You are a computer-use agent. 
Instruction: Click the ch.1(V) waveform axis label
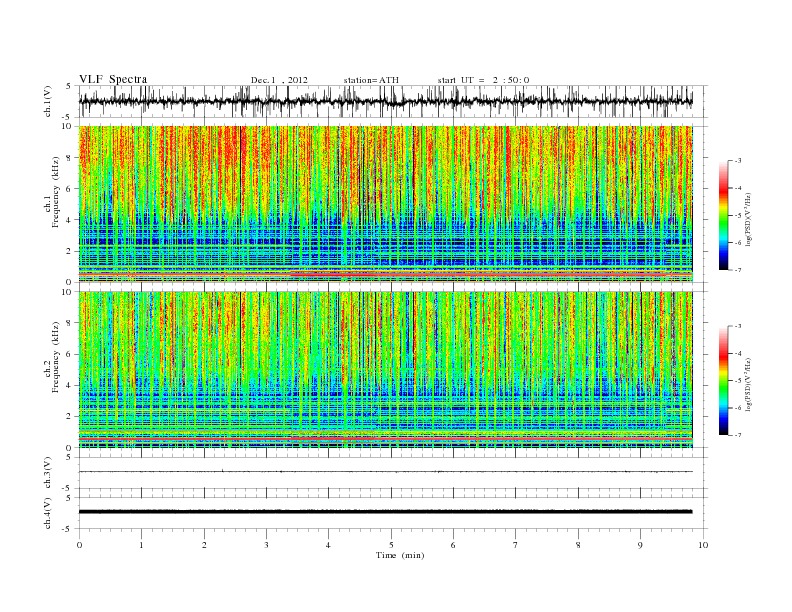coord(48,101)
